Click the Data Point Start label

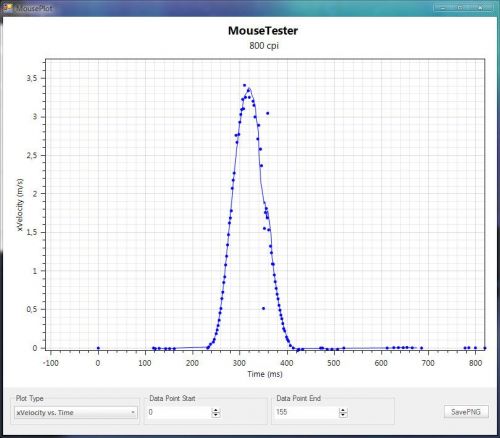pyautogui.click(x=172, y=398)
